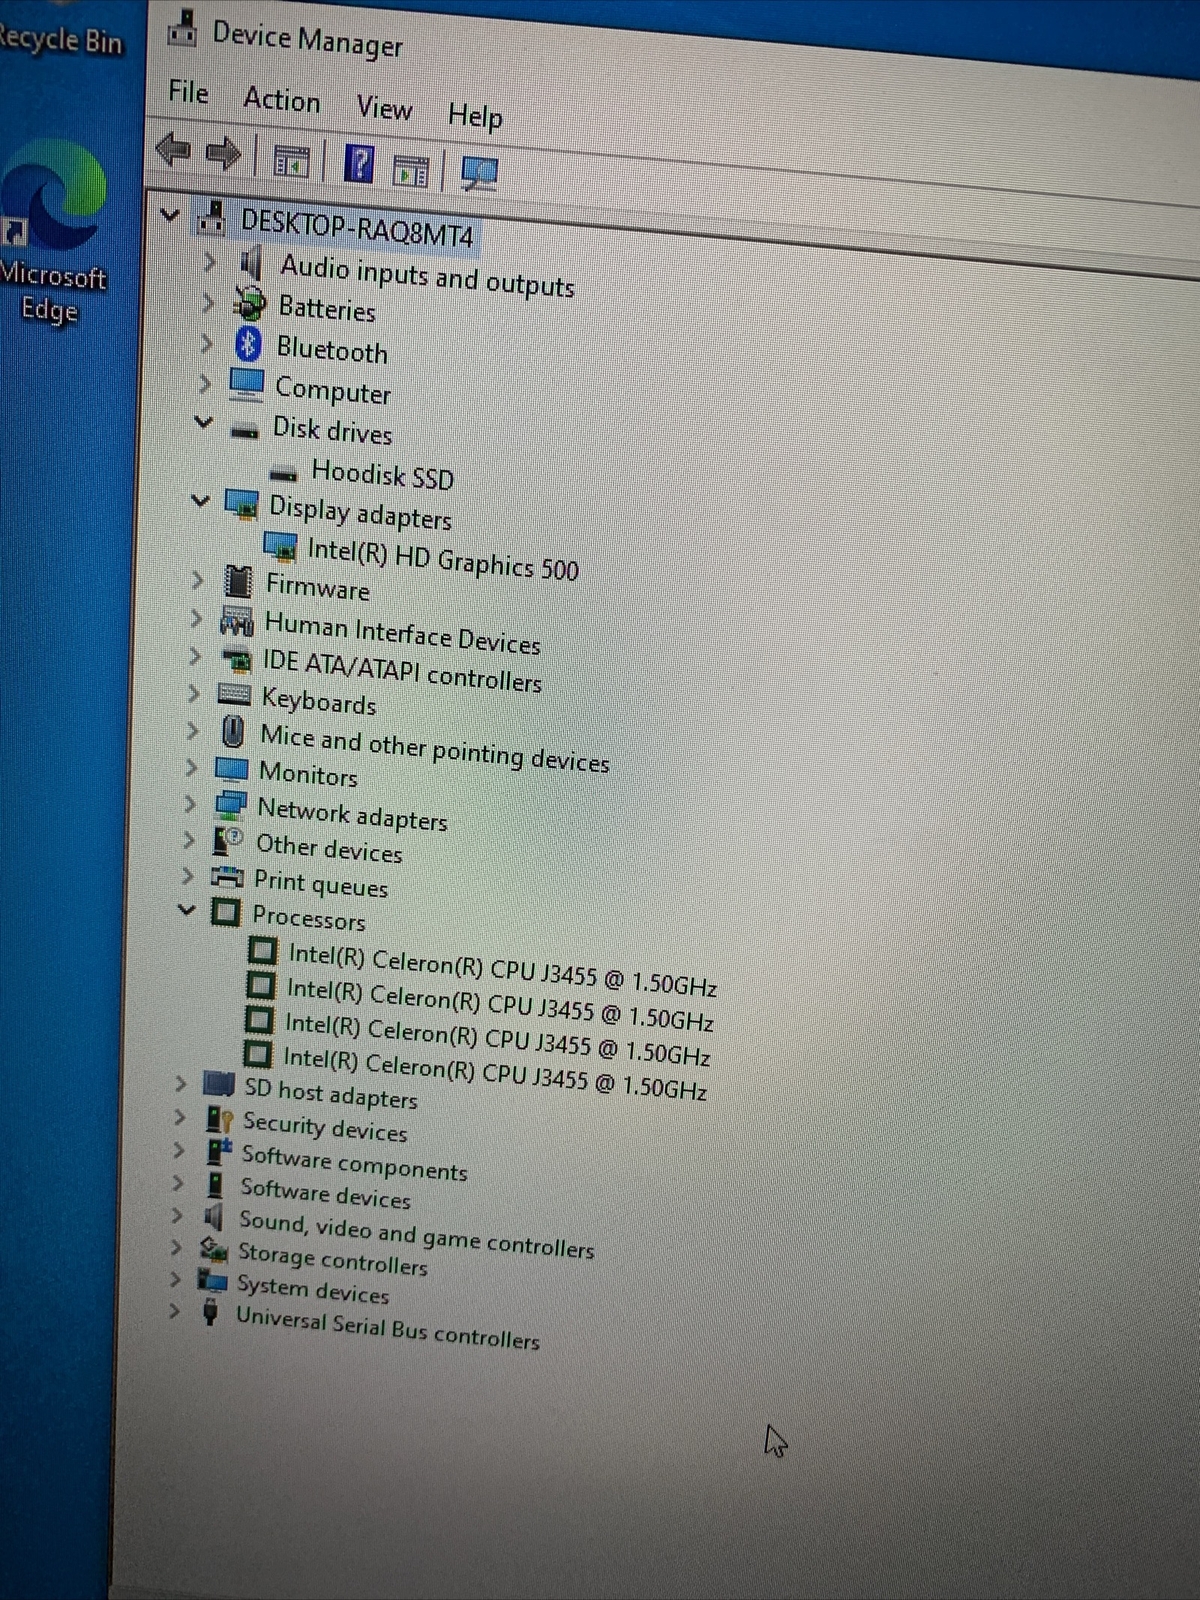Select Intel(R) HD Graphics 500 adapter
Viewport: 1200px width, 1600px height.
click(443, 558)
